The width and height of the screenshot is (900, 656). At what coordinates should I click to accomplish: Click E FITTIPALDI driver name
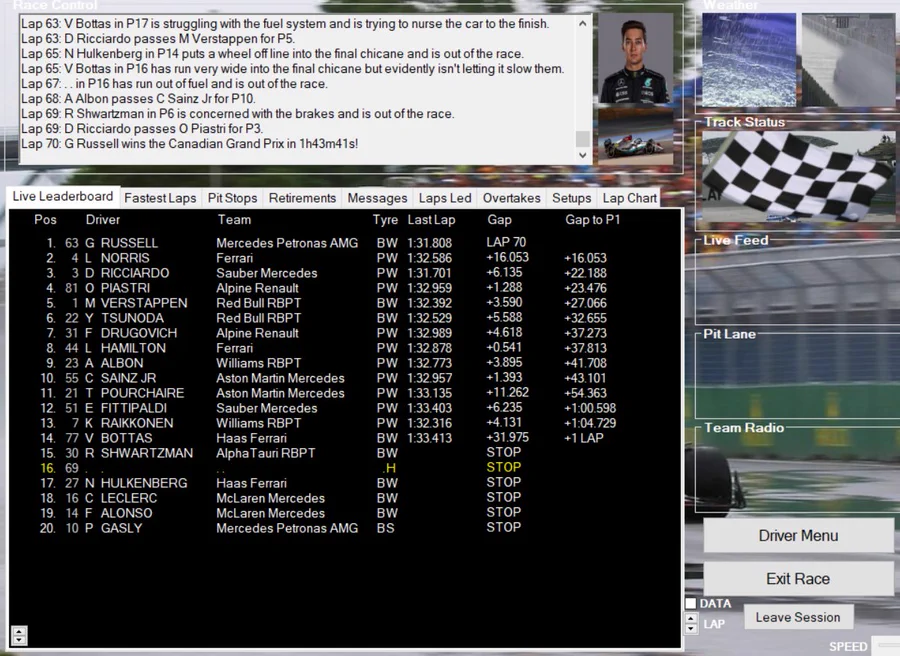[126, 407]
